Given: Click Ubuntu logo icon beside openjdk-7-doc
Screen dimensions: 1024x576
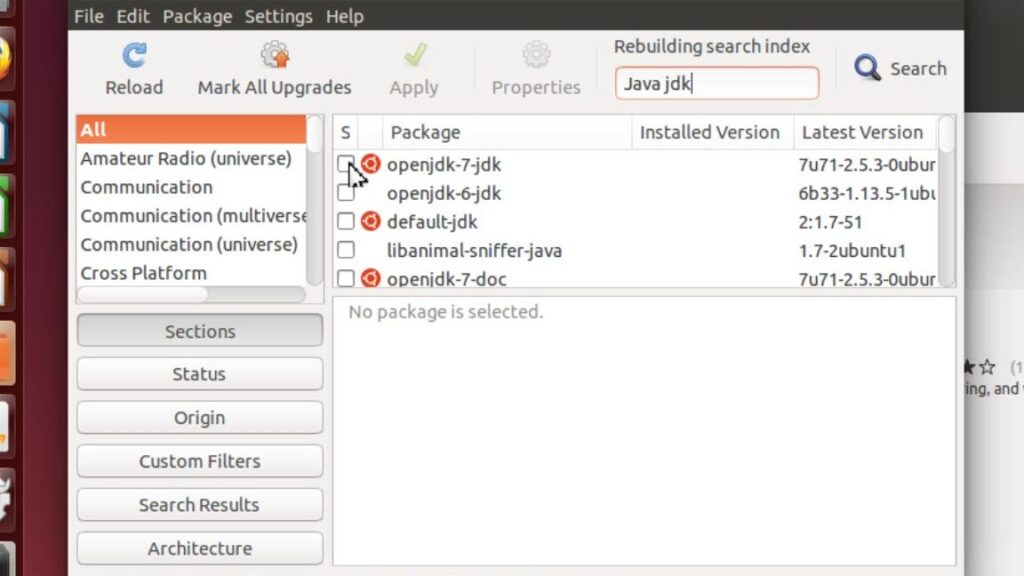Looking at the screenshot, I should [x=370, y=278].
